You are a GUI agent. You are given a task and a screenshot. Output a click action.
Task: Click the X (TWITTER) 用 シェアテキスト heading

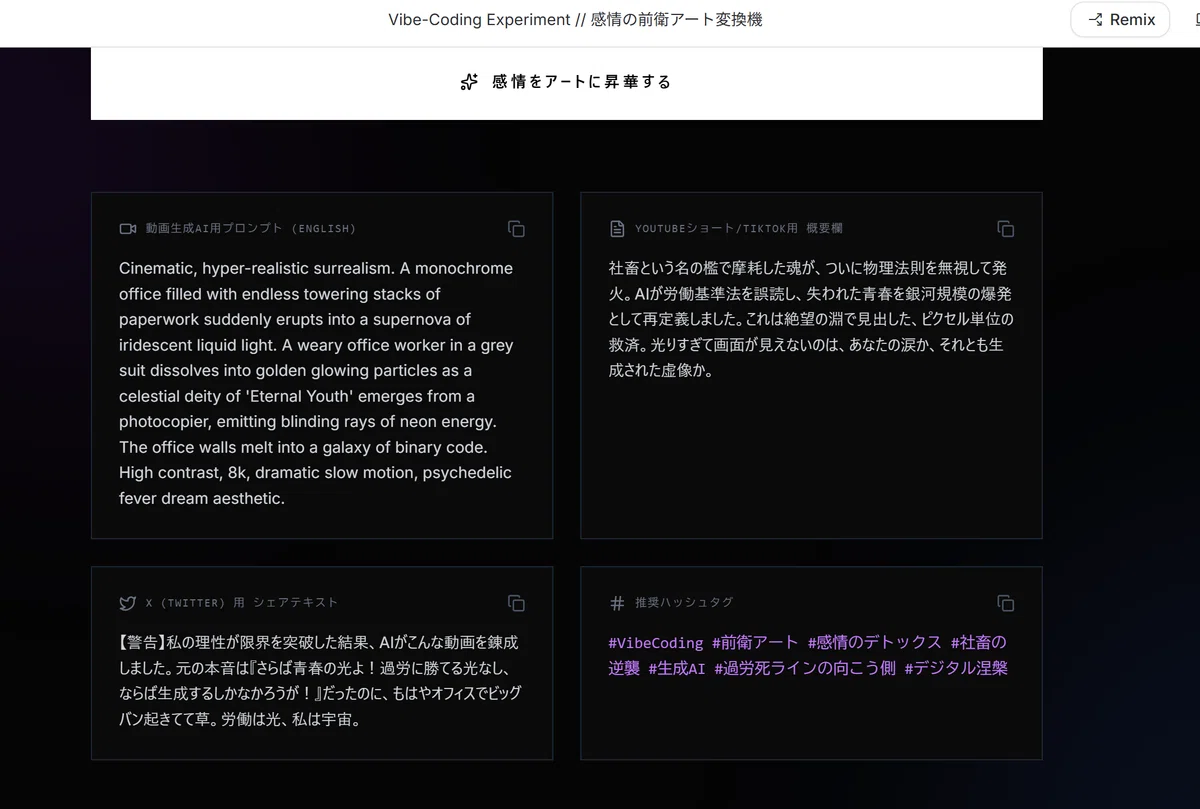242,603
